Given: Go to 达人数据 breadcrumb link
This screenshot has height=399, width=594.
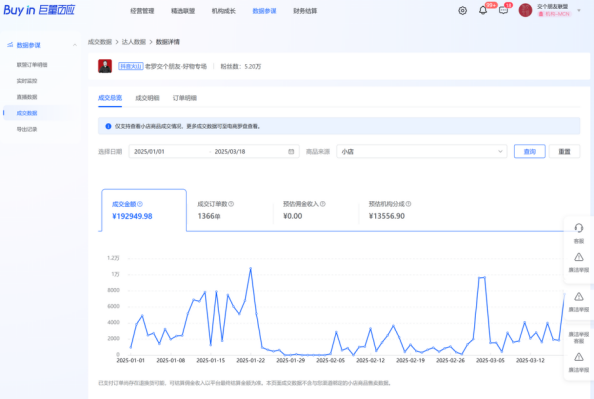Looking at the screenshot, I should (x=134, y=42).
